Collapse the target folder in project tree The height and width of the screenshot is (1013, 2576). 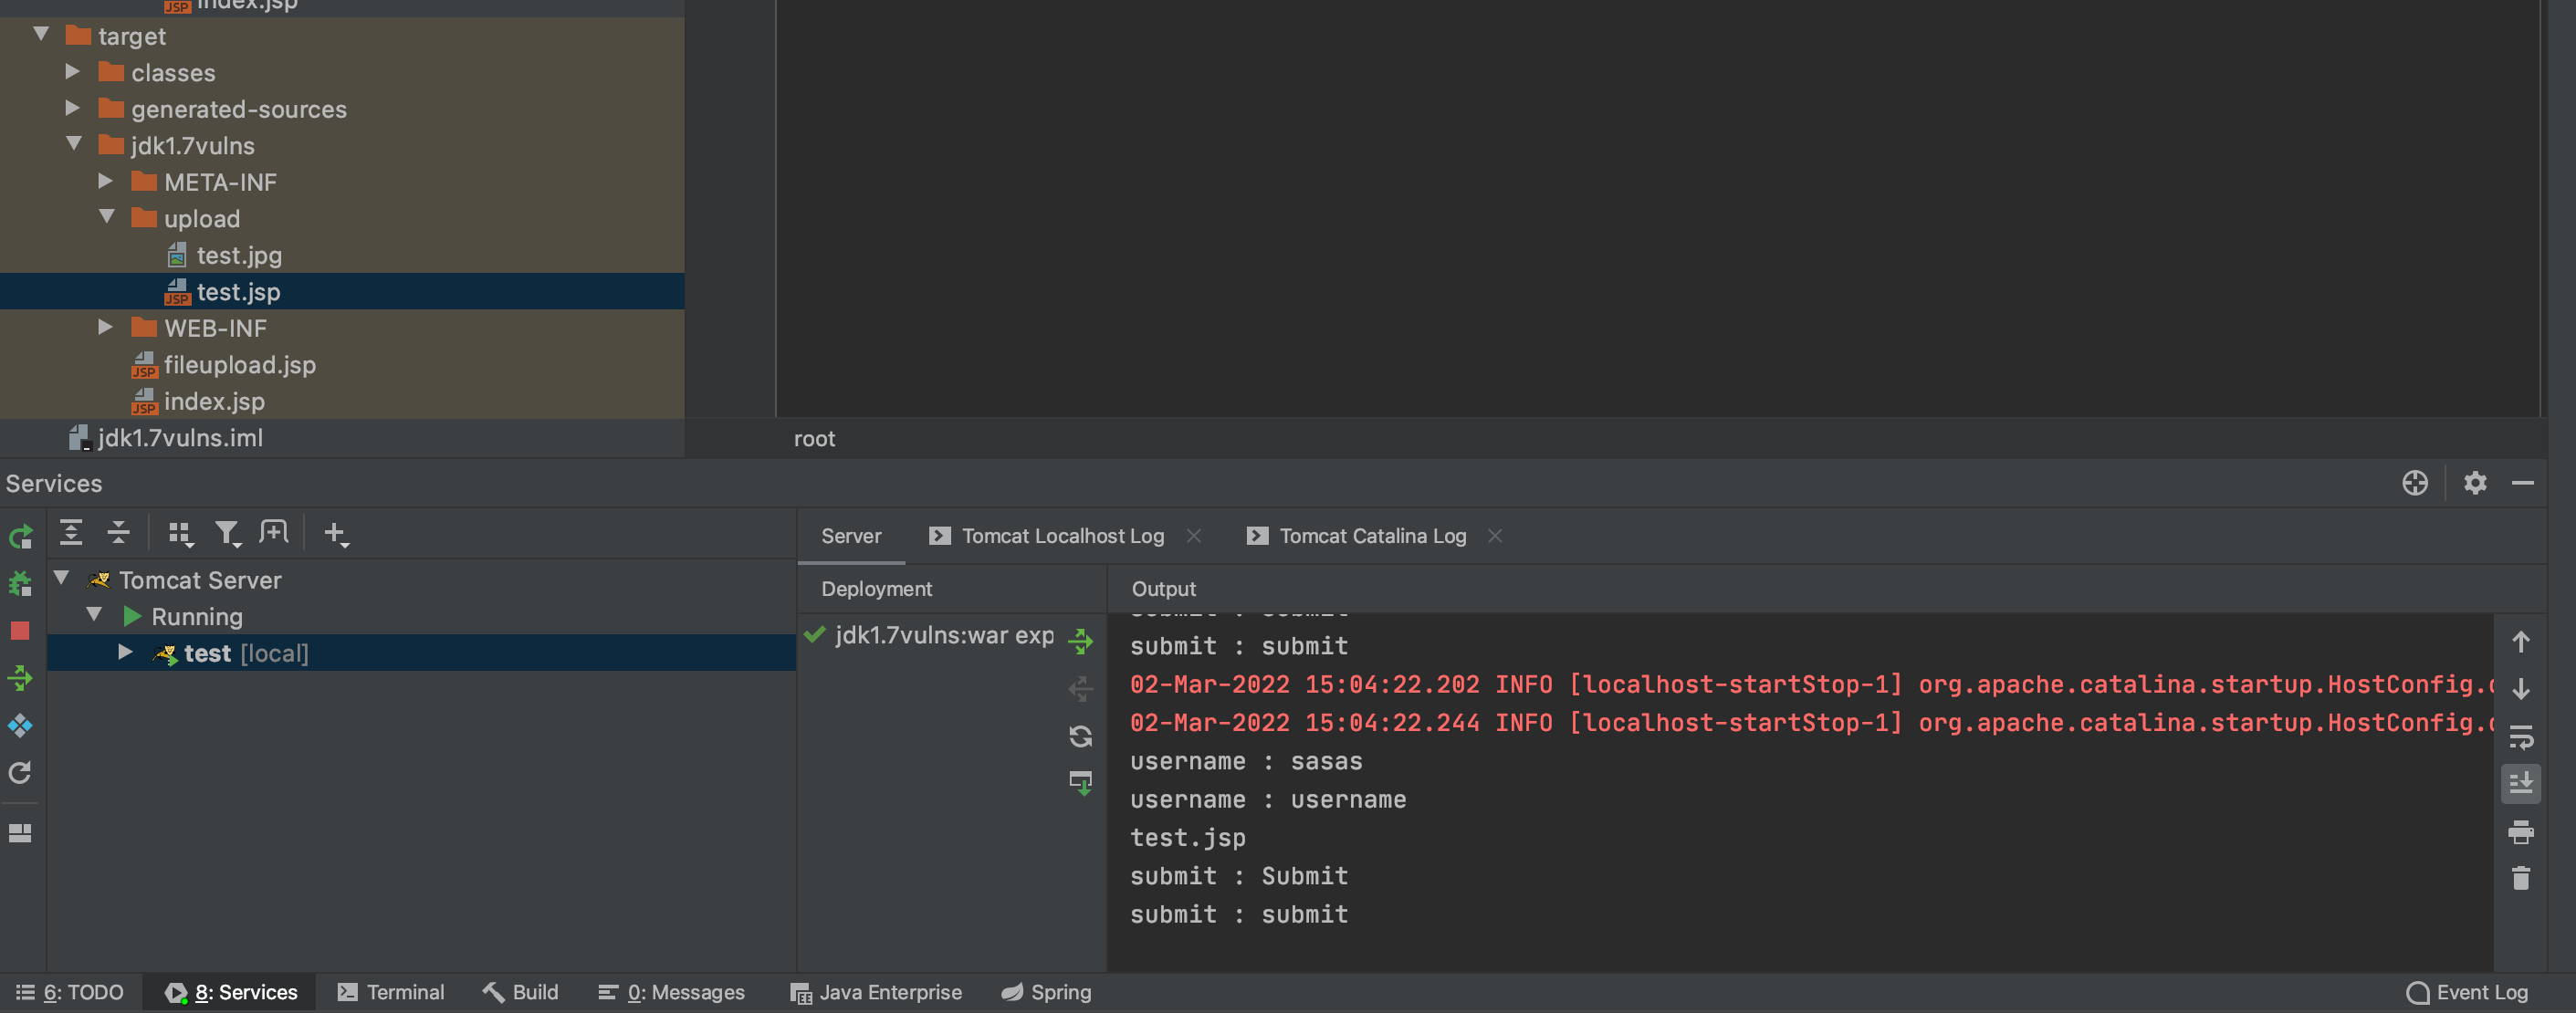click(41, 35)
